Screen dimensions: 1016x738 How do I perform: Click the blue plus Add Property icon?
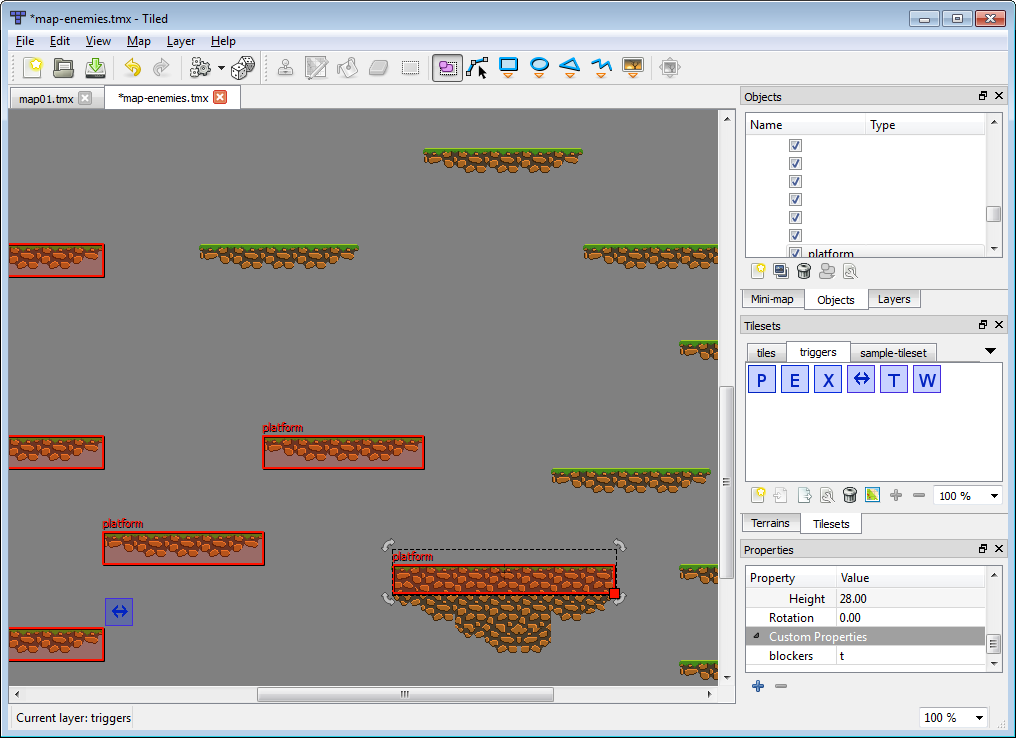(758, 686)
